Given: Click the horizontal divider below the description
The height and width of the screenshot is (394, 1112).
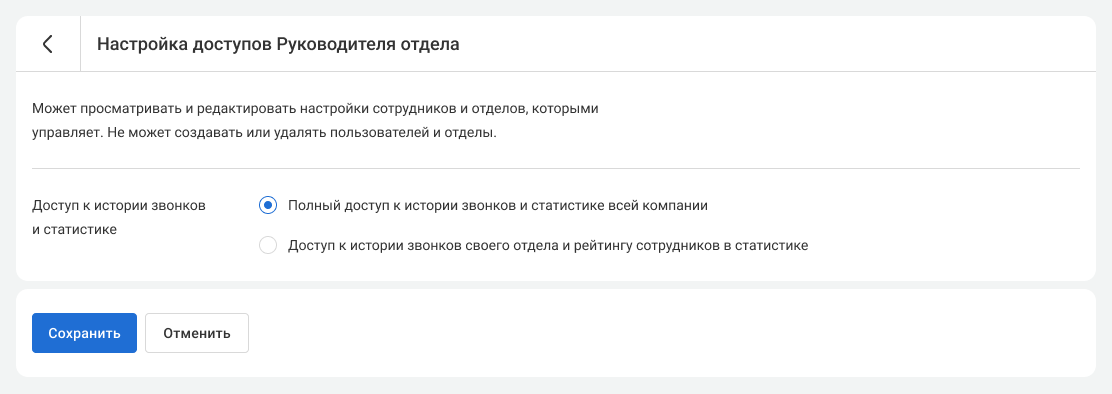Looking at the screenshot, I should tap(555, 168).
